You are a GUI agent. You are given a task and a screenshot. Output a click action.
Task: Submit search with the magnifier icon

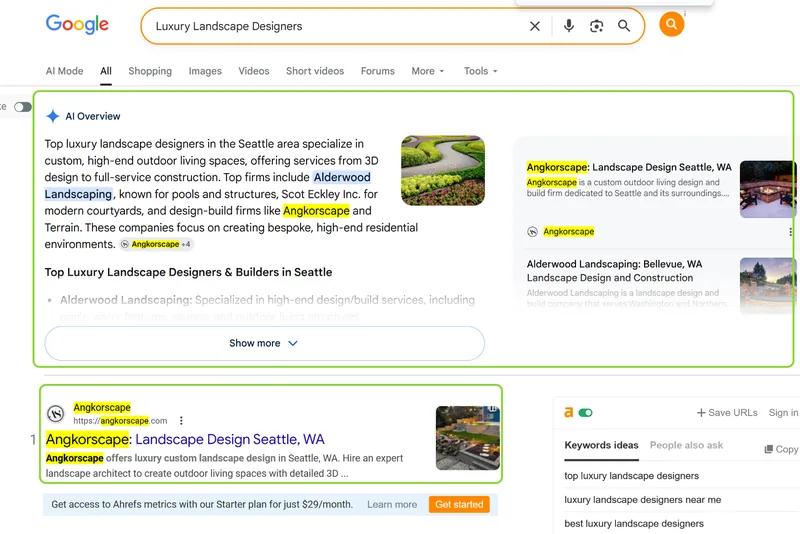pyautogui.click(x=624, y=26)
